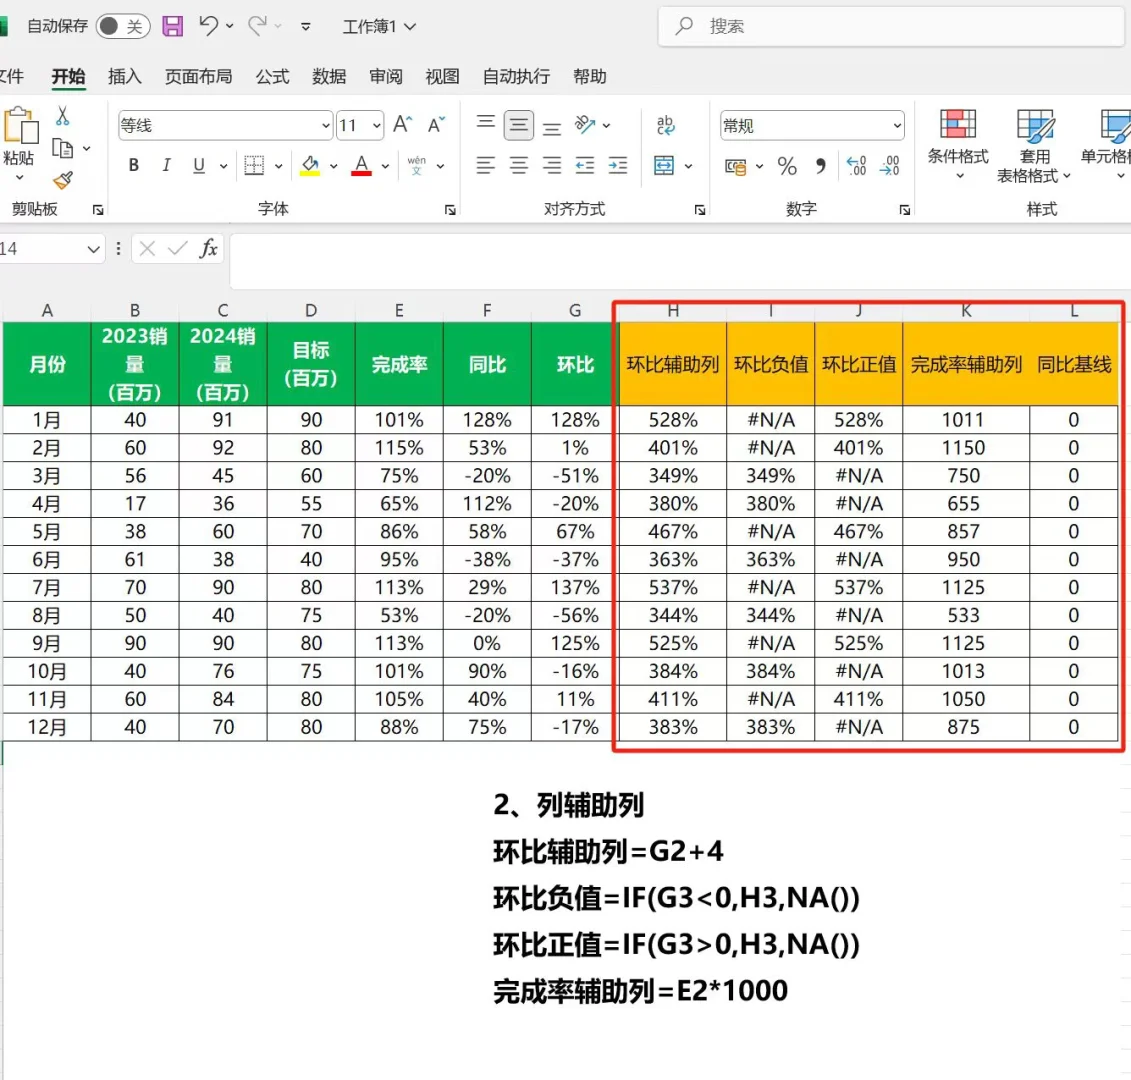Screen dimensions: 1131x1080
Task: Click the 条件格式 button
Action: [x=958, y=145]
